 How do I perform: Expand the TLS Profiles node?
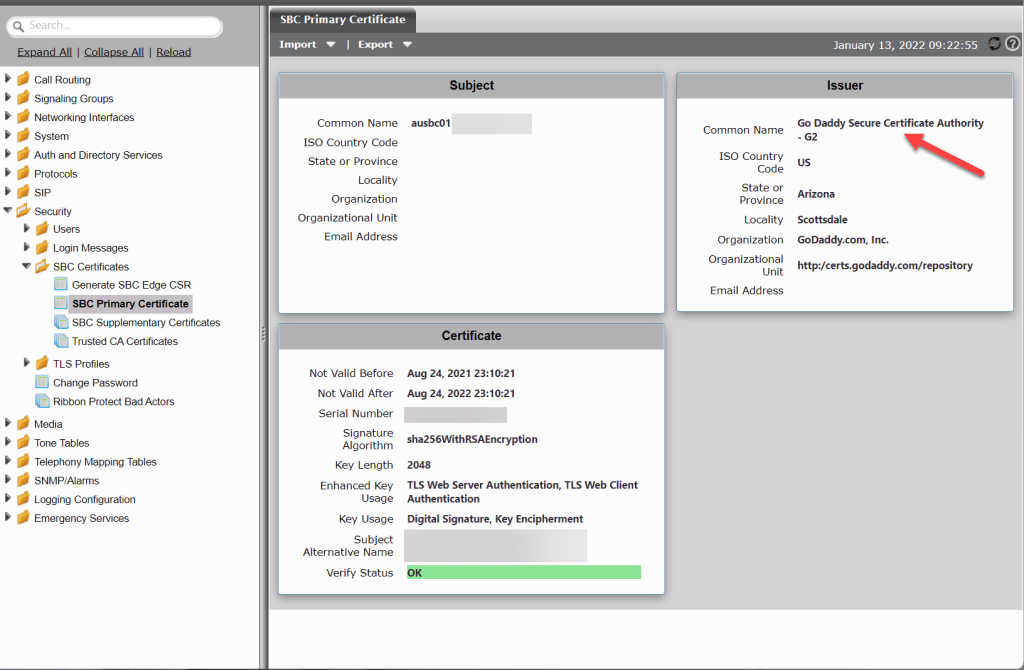[27, 363]
